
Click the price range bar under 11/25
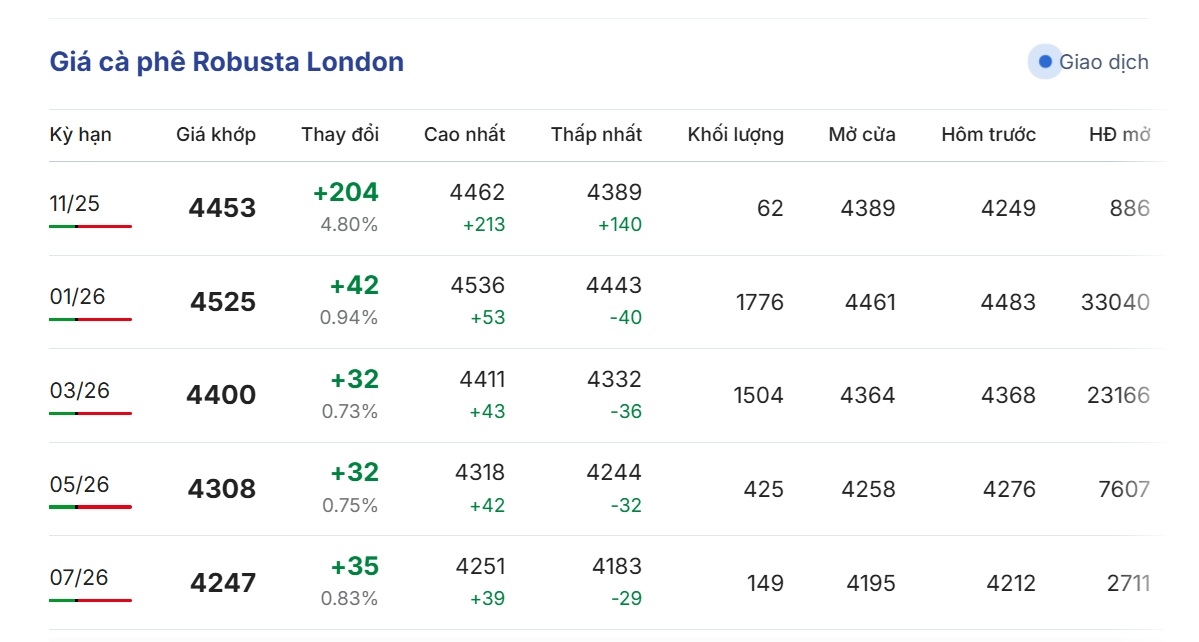click(x=90, y=226)
